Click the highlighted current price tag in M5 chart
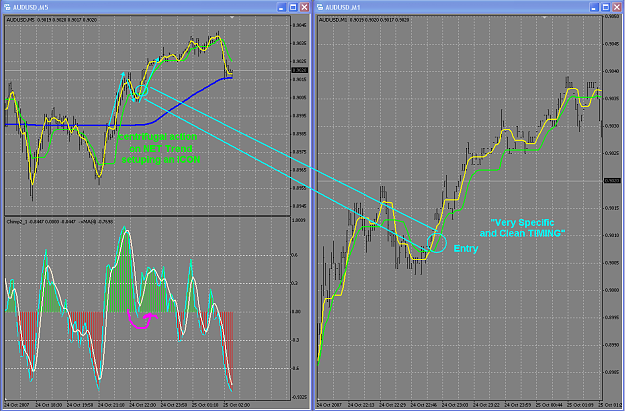Image resolution: width=625 pixels, height=411 pixels. (300, 70)
